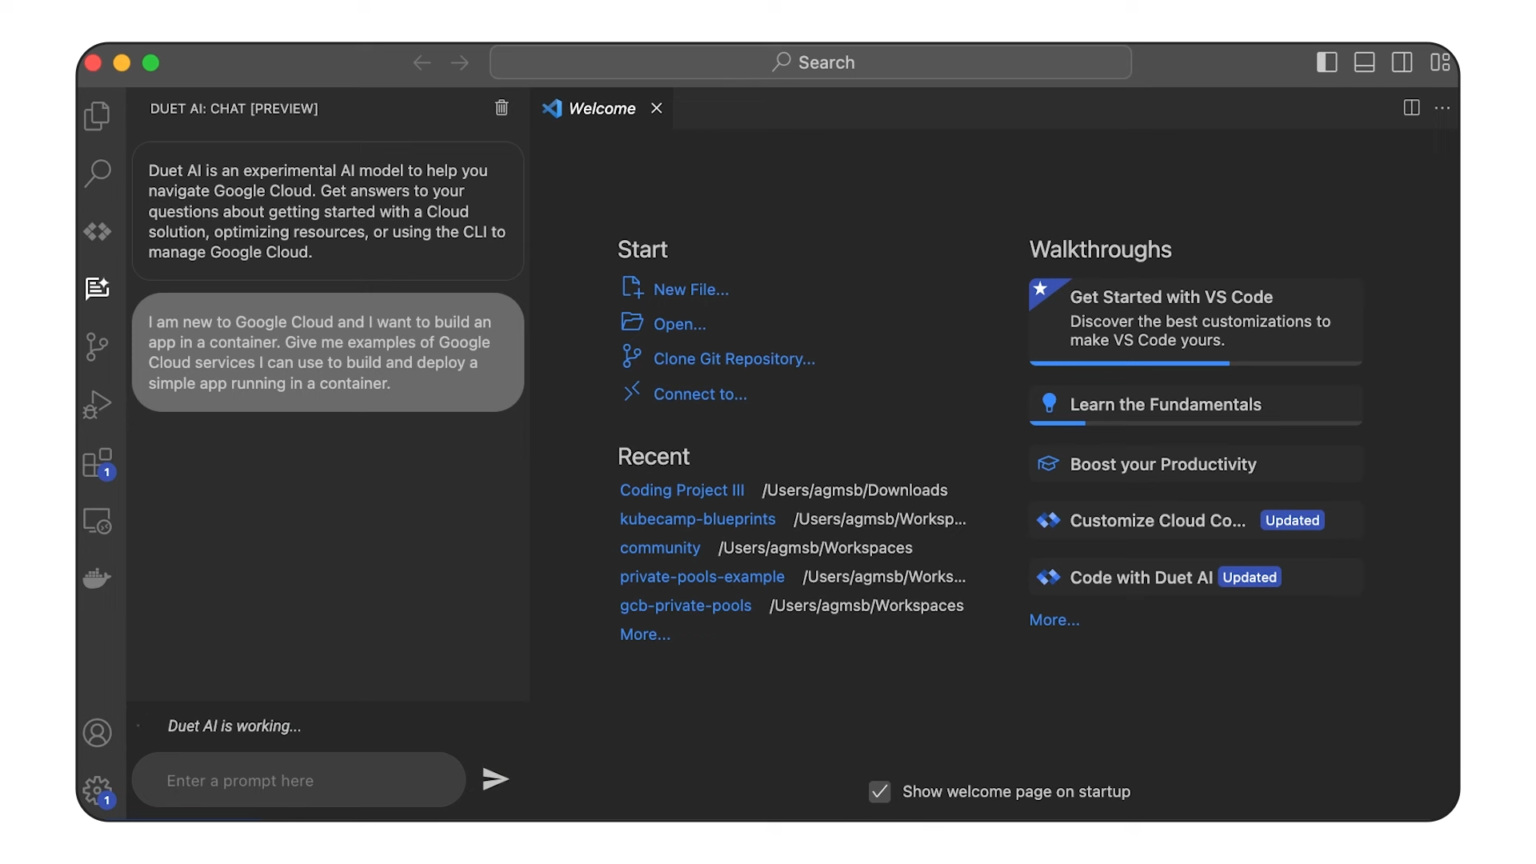Open Learn the Fundamentals walkthrough
The height and width of the screenshot is (864, 1536).
tap(1196, 405)
